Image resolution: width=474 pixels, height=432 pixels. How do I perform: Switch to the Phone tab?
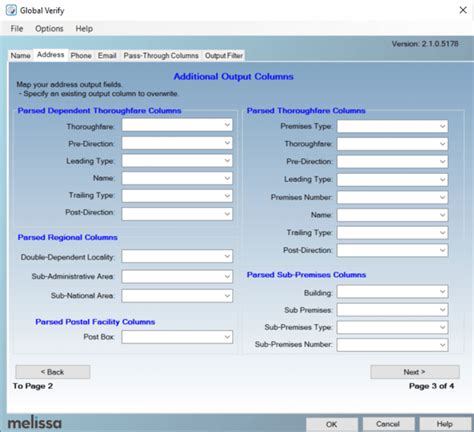click(x=81, y=55)
